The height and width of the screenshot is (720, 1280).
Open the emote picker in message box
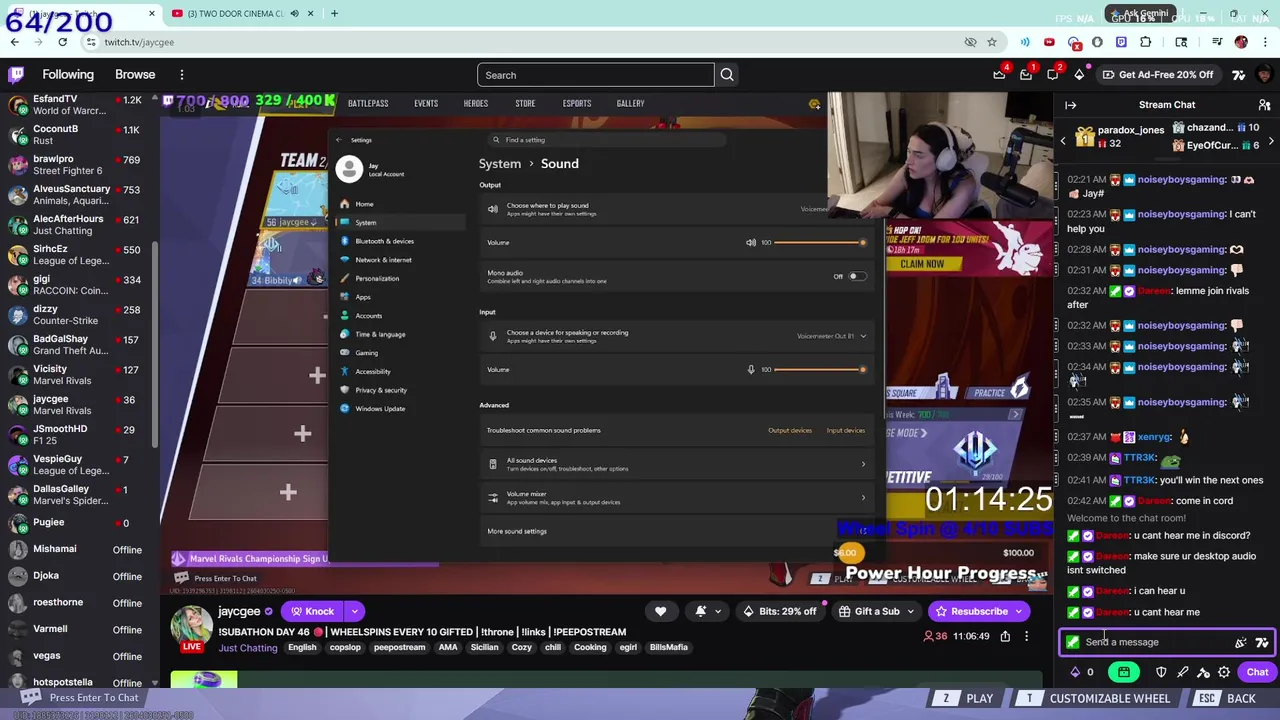coord(1241,642)
